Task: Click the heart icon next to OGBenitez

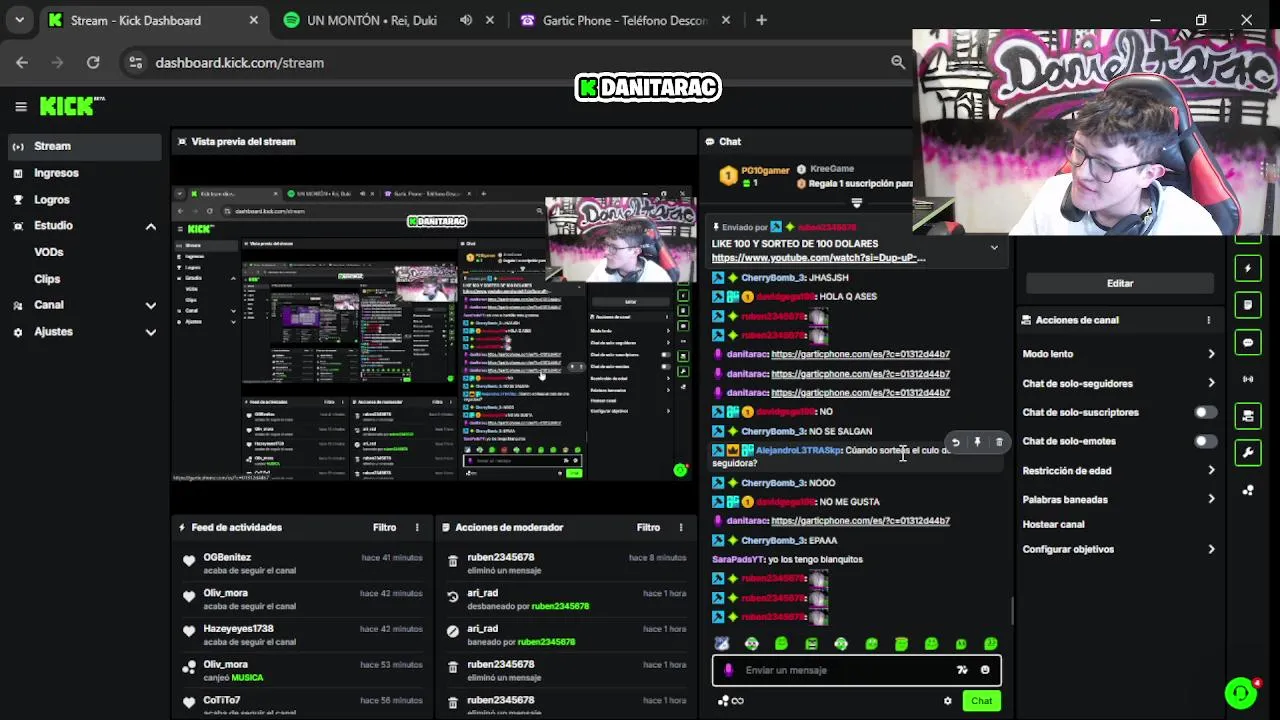Action: pos(189,562)
